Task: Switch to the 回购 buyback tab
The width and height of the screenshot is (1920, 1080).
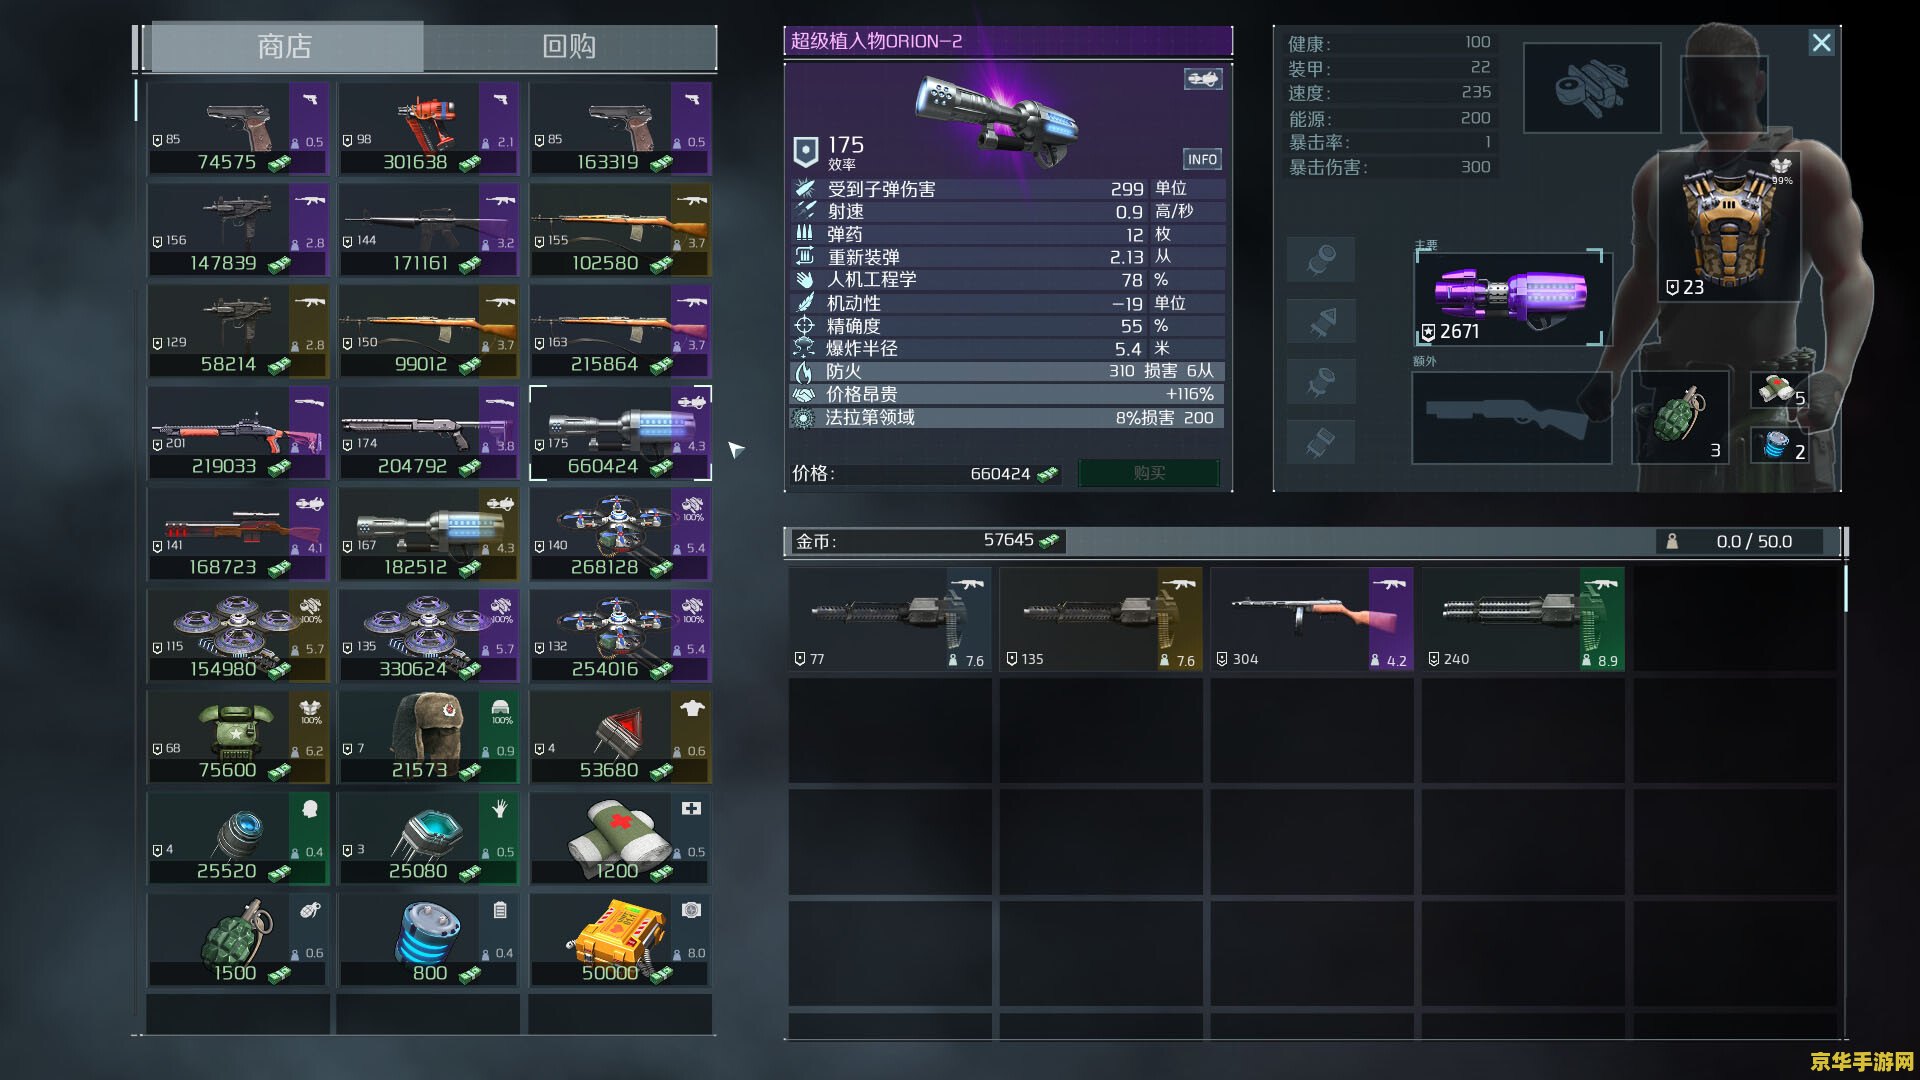Action: tap(569, 47)
